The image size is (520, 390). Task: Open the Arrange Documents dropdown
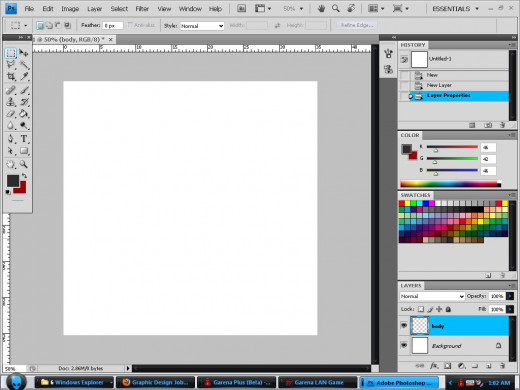coord(376,9)
